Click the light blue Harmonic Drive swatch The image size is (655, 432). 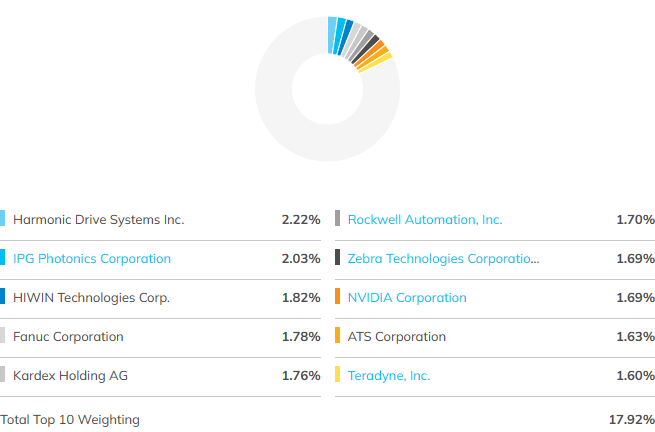pos(3,218)
